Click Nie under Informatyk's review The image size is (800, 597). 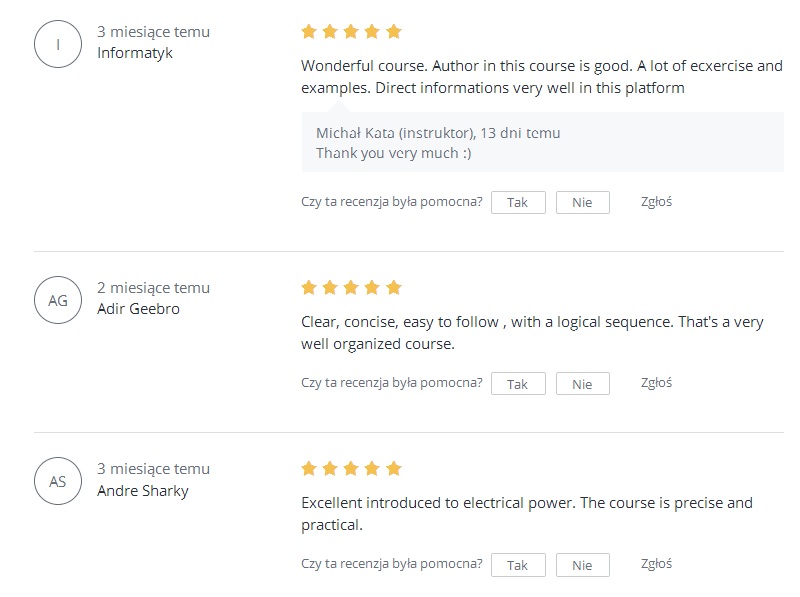(582, 203)
